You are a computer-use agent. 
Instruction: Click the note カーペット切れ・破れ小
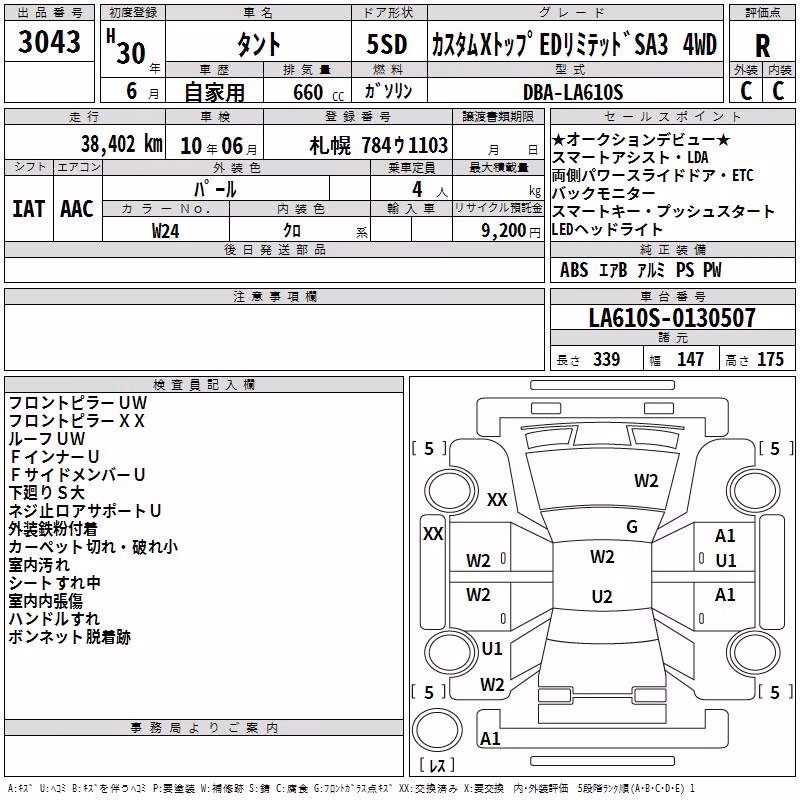pos(93,547)
